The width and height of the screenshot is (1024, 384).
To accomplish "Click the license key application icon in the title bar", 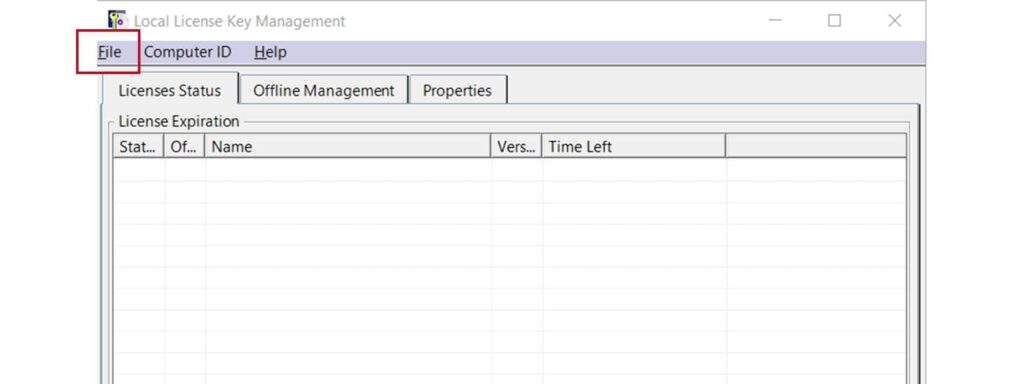I will point(117,20).
